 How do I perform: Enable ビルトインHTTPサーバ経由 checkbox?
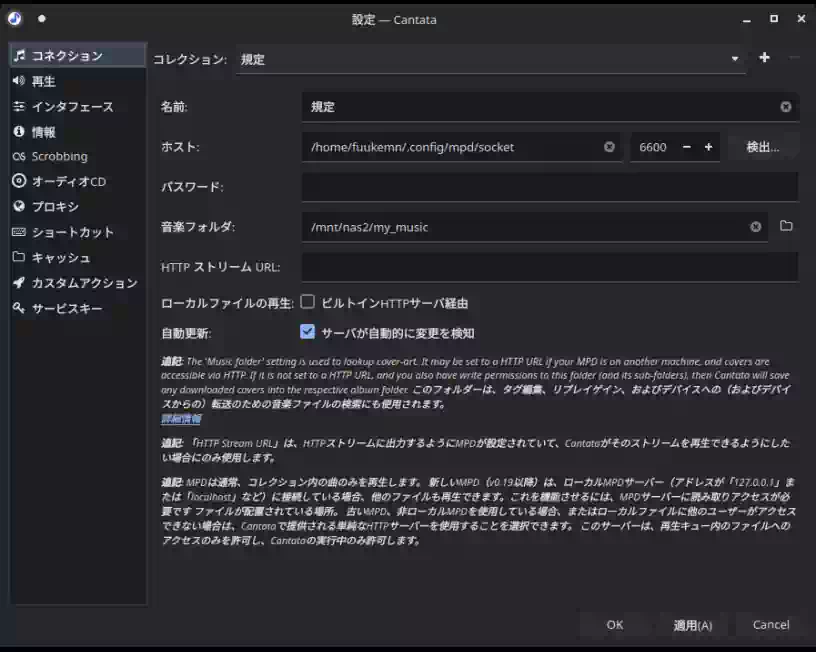click(308, 302)
